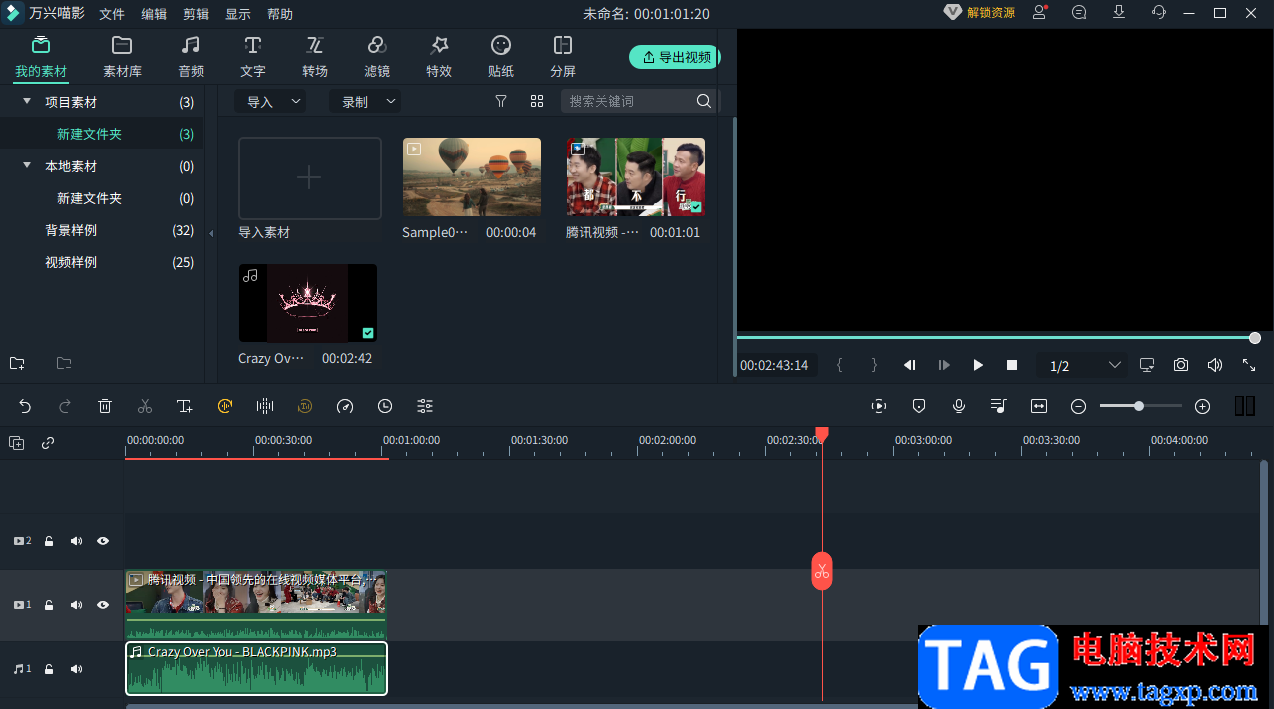Click the filter funnel icon
The image size is (1274, 709).
tap(501, 101)
